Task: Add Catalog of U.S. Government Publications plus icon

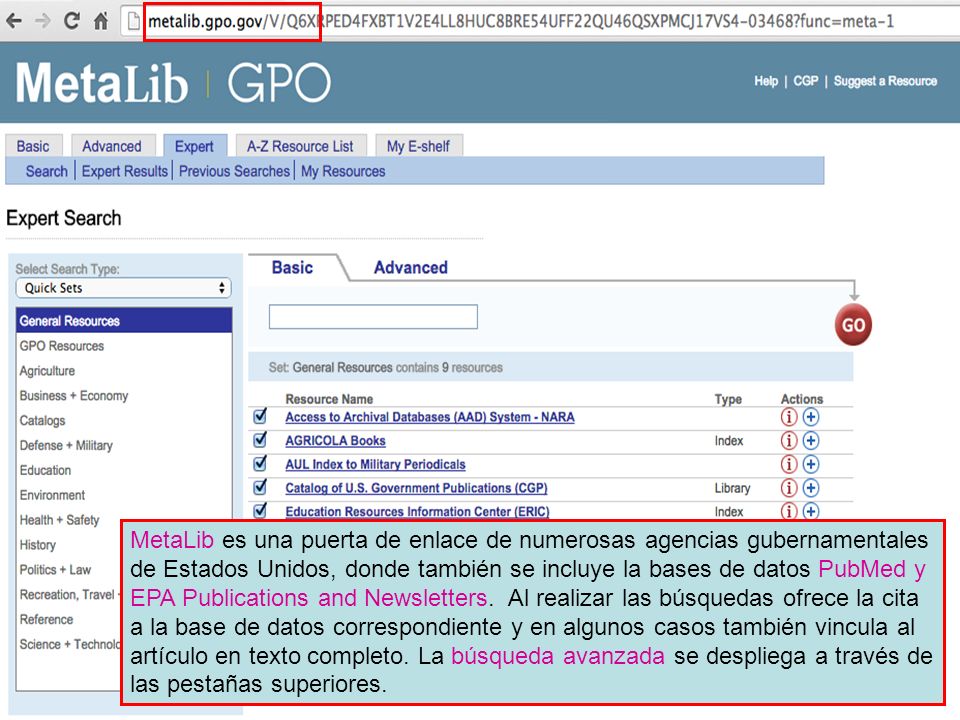Action: 811,488
